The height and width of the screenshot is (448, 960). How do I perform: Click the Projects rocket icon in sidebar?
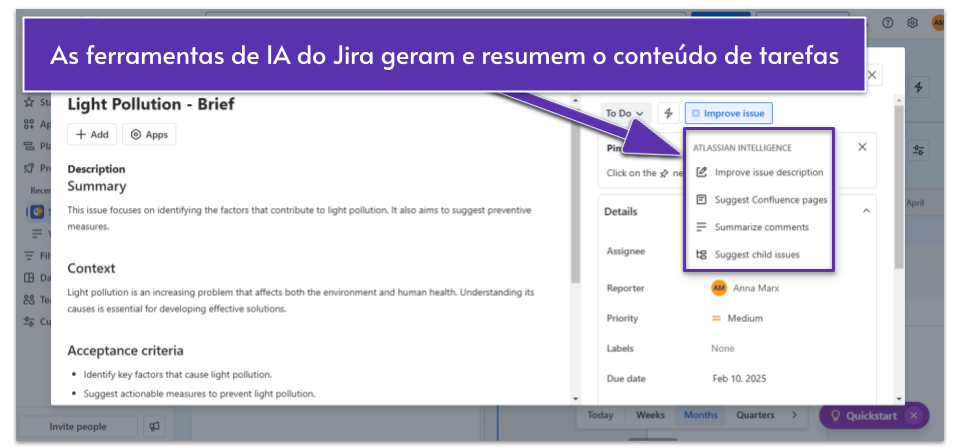point(29,168)
